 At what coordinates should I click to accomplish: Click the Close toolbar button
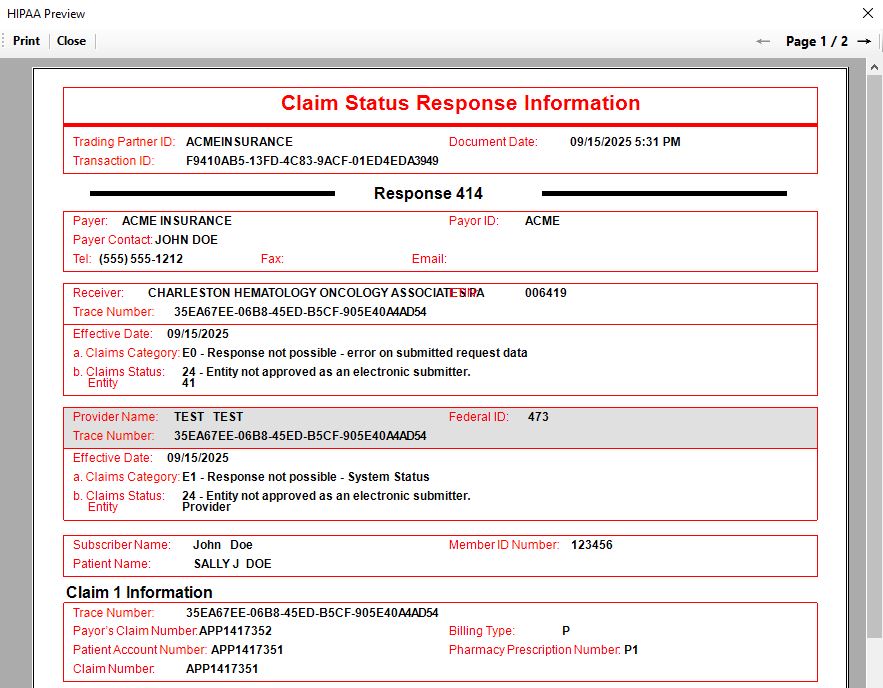[71, 41]
